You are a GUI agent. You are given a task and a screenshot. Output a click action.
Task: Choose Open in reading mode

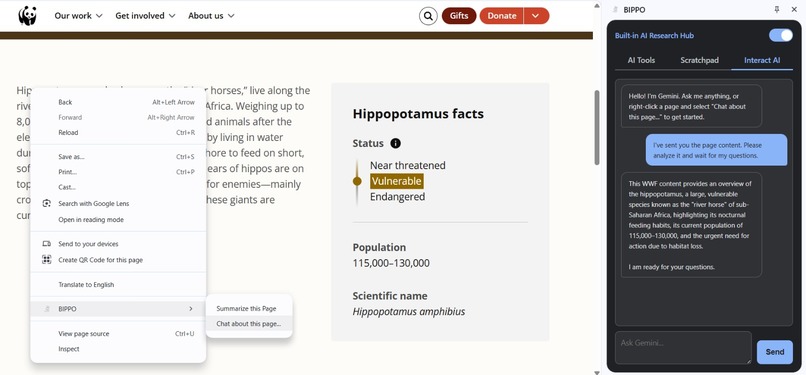pyautogui.click(x=118, y=220)
